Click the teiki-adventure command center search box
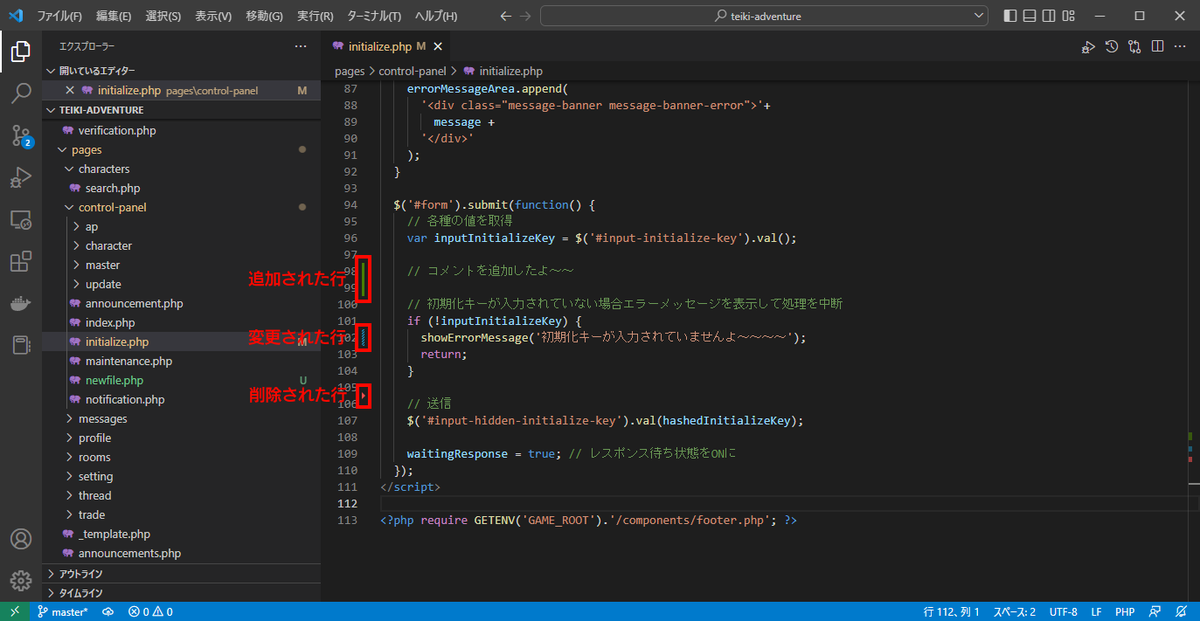The height and width of the screenshot is (621, 1200). (764, 16)
